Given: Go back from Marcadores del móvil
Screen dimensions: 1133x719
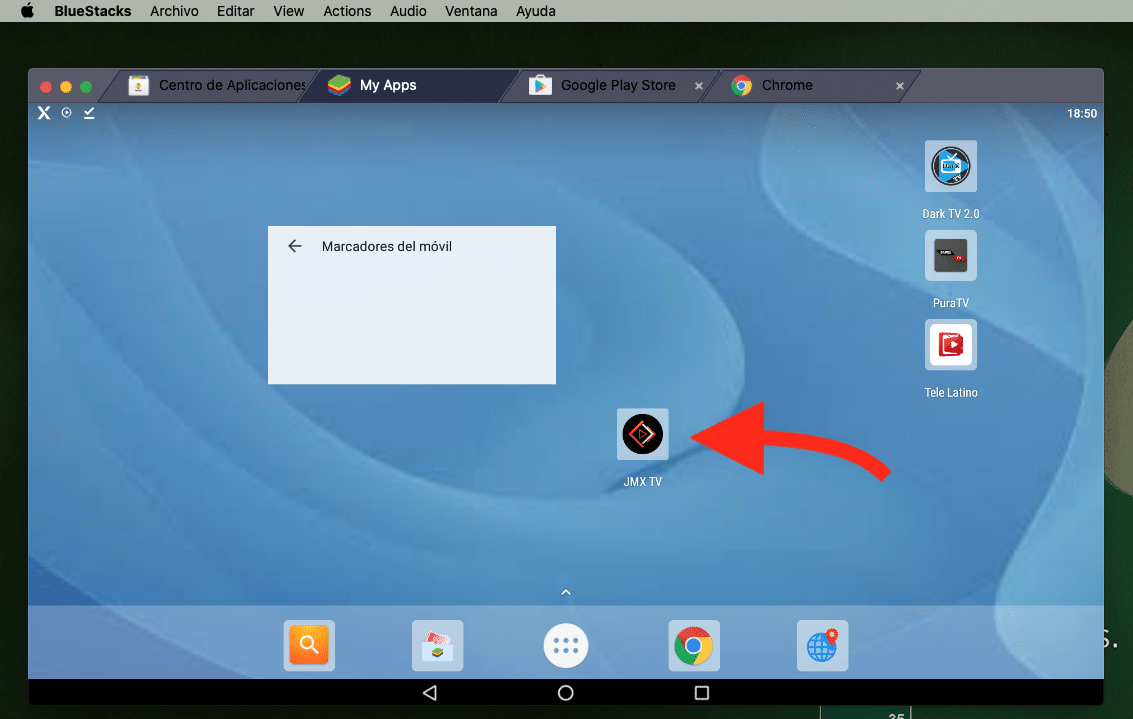Looking at the screenshot, I should pyautogui.click(x=294, y=246).
